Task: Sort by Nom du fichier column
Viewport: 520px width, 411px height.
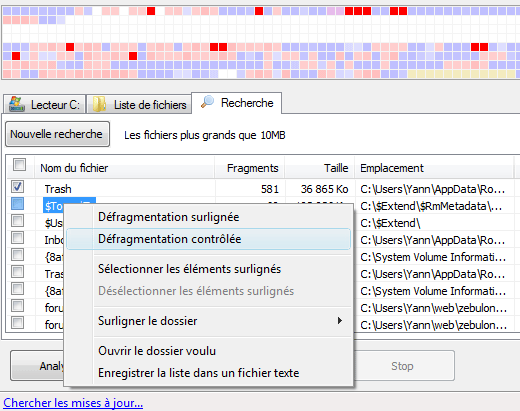Action: pos(124,168)
